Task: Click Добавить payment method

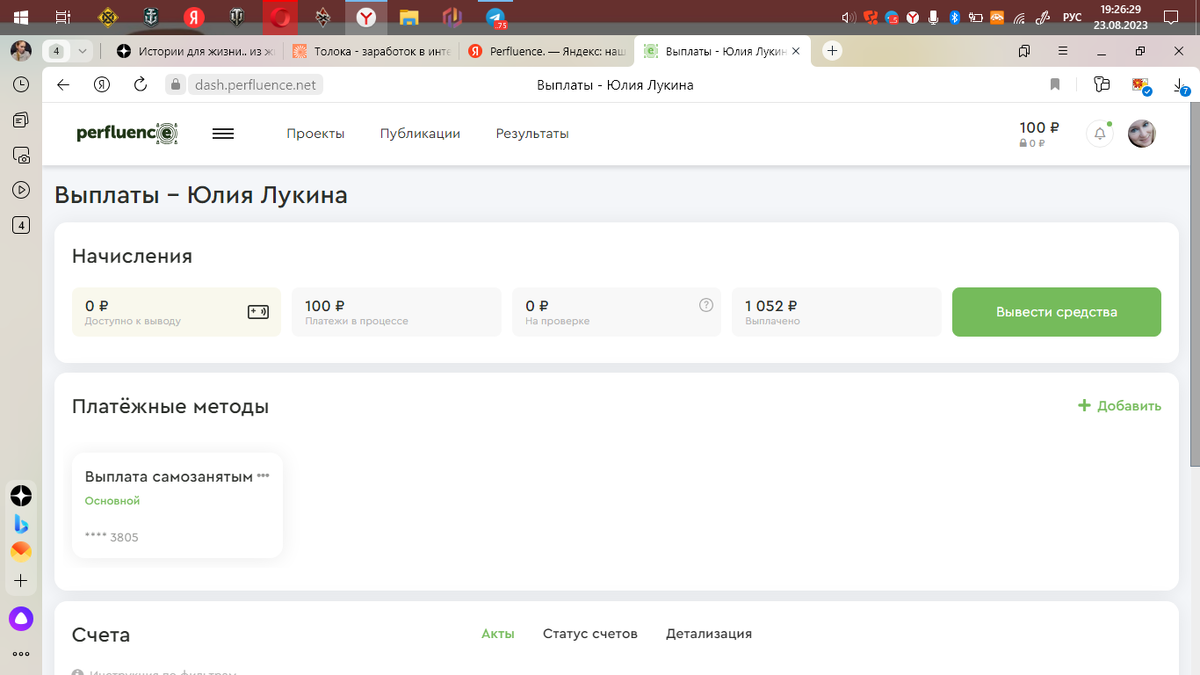Action: 1119,406
